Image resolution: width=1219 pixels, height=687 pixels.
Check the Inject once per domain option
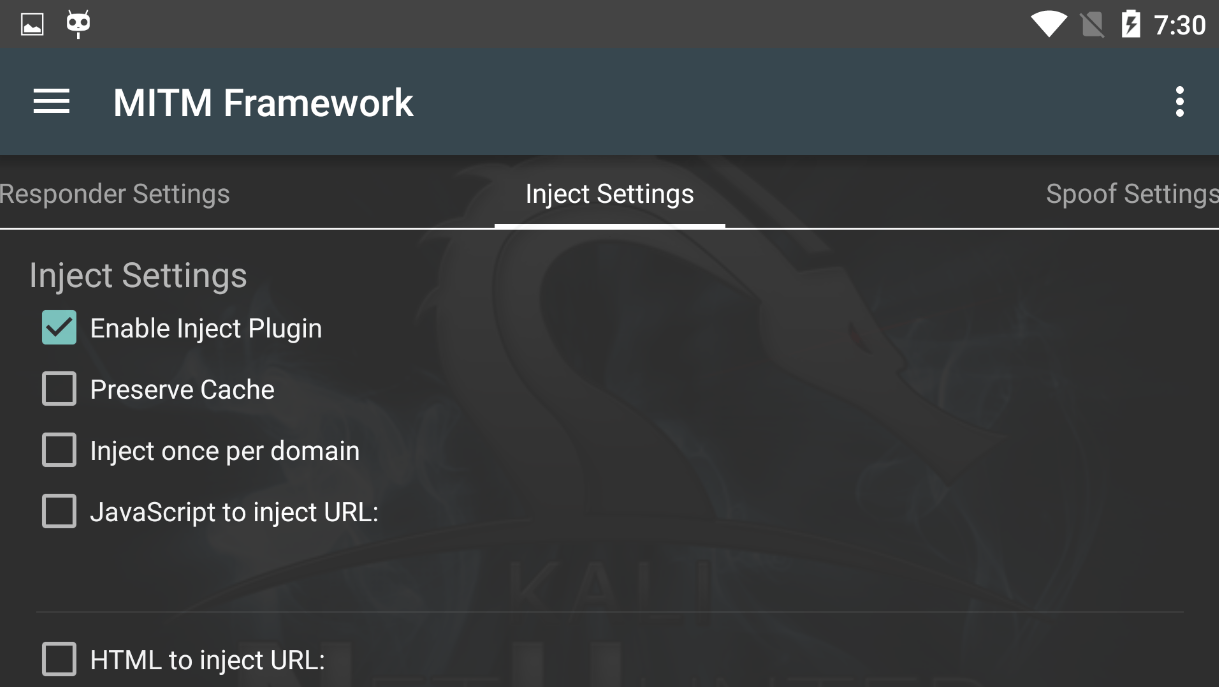point(59,450)
